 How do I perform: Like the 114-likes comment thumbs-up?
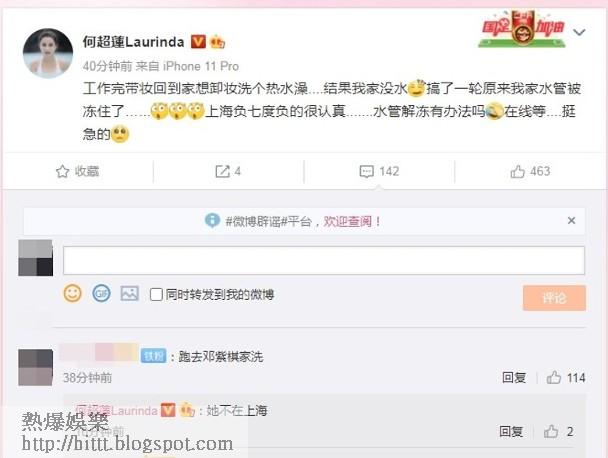click(554, 377)
